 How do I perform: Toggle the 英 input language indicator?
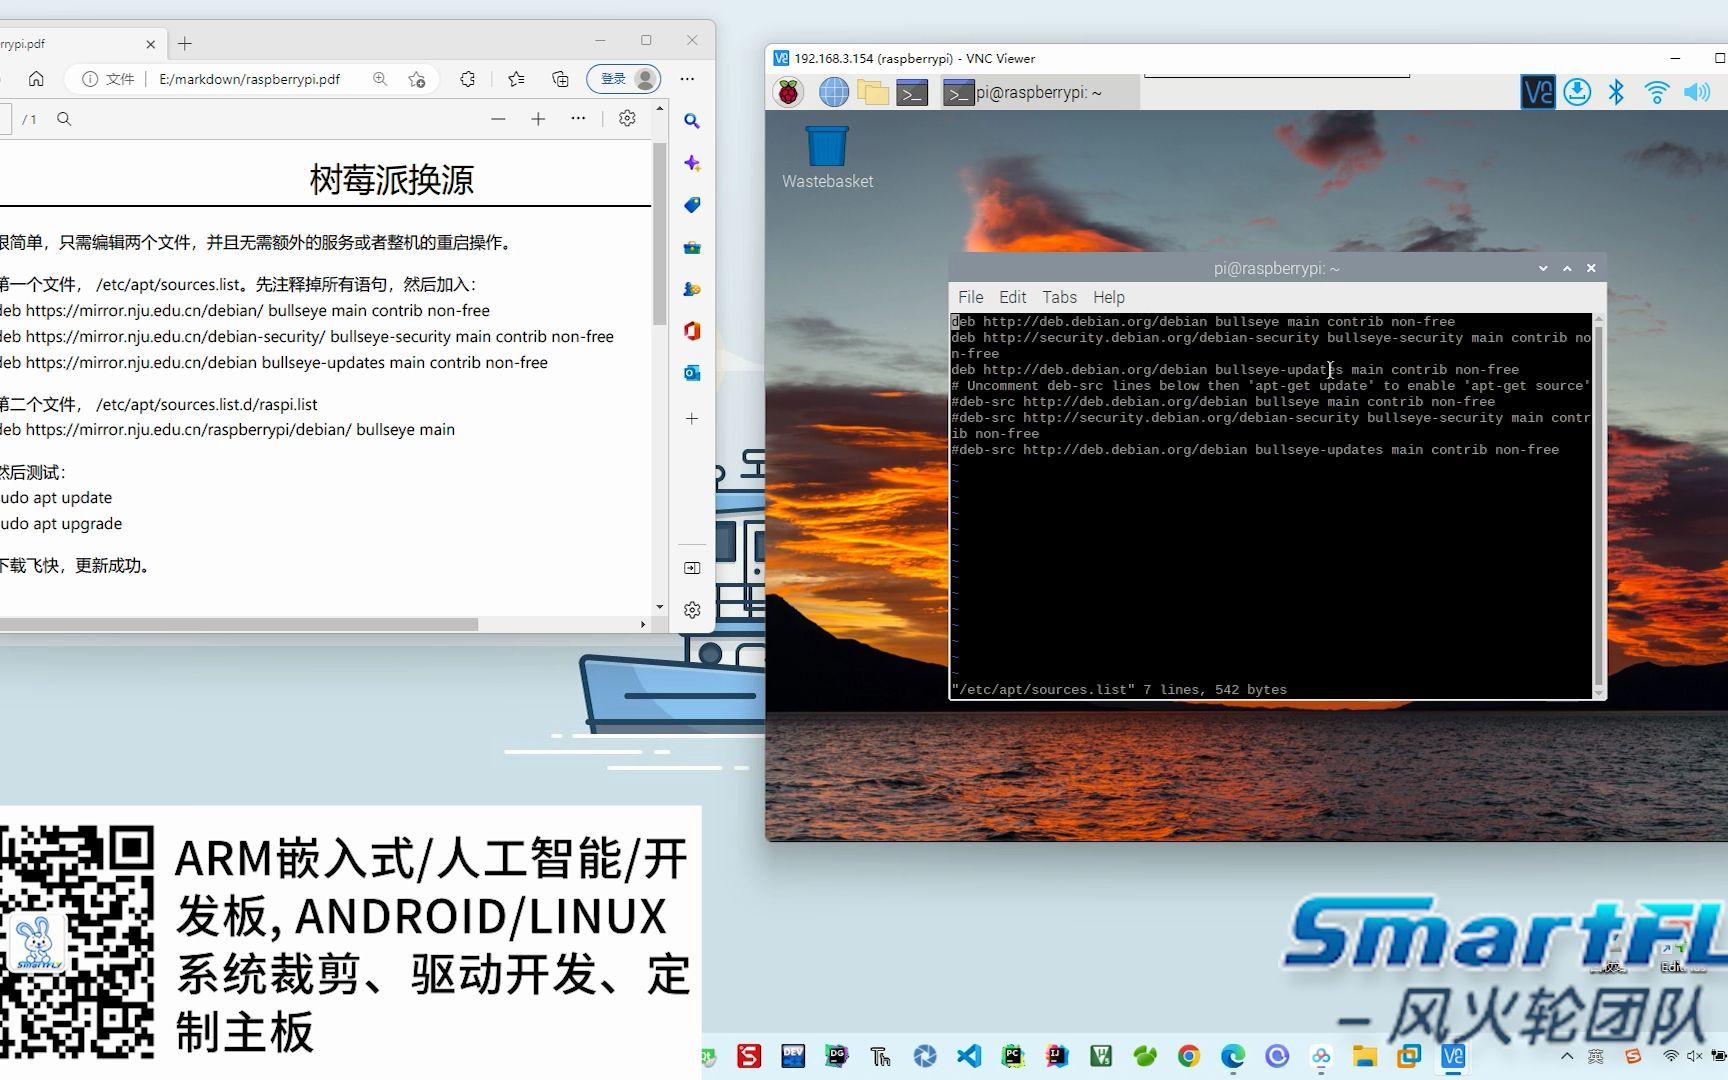point(1596,1056)
